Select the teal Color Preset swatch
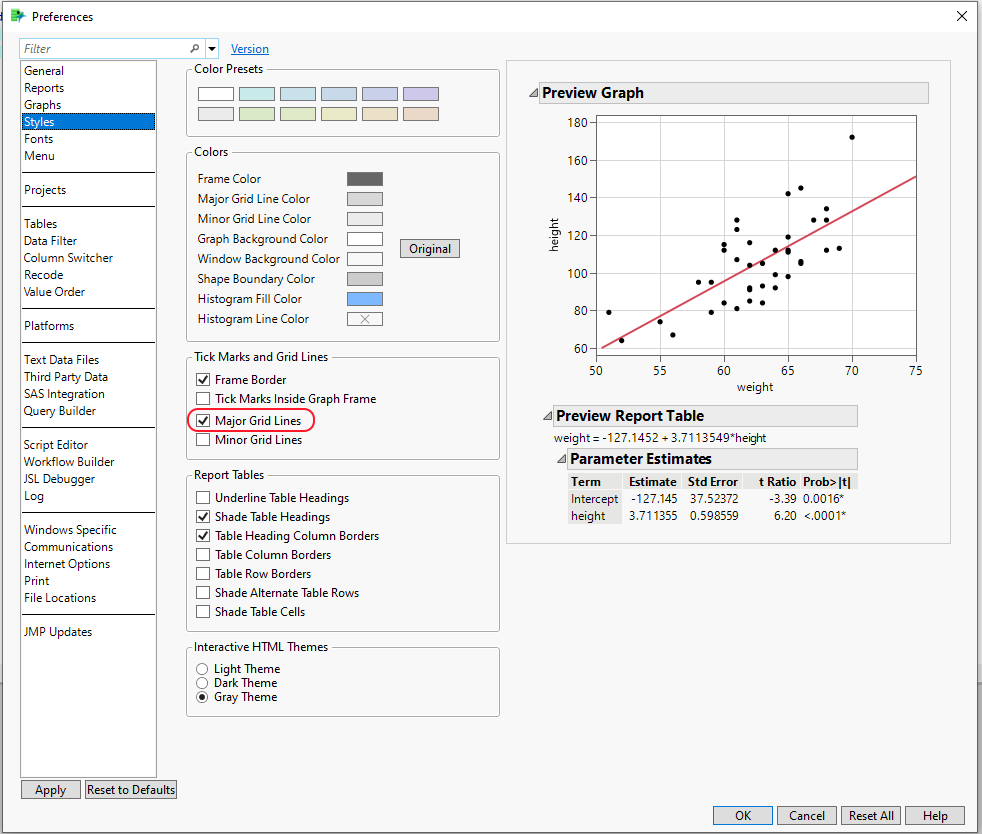This screenshot has width=982, height=834. coord(257,93)
